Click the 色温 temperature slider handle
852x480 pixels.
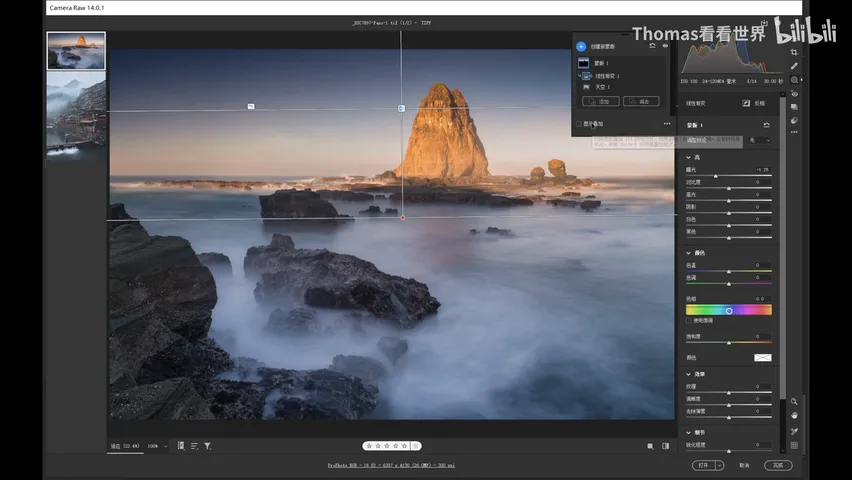tap(729, 271)
